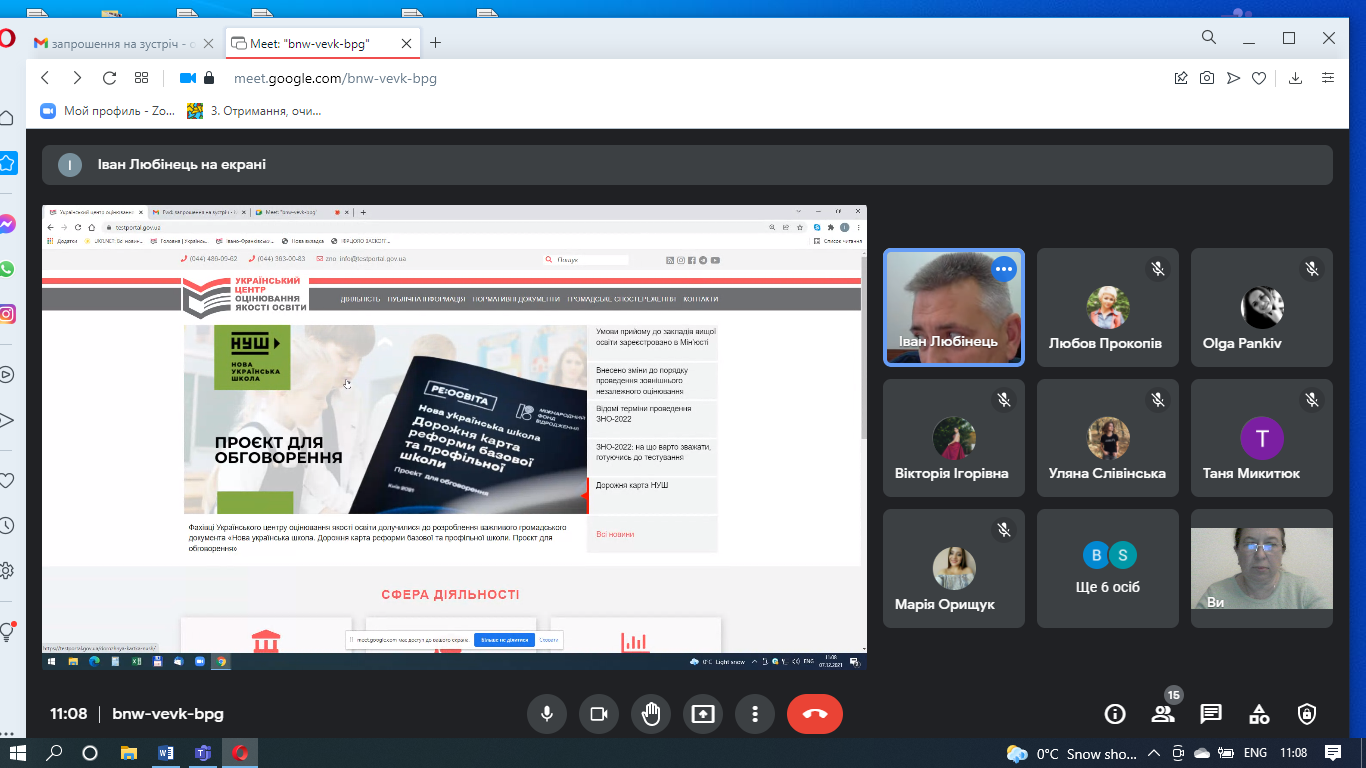The width and height of the screenshot is (1366, 768).
Task: Open a new browser tab
Action: pyautogui.click(x=436, y=43)
